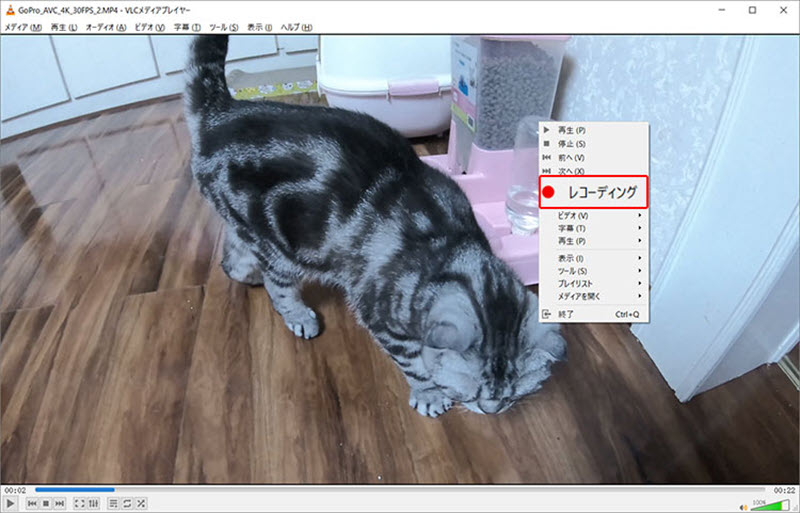The width and height of the screenshot is (800, 513).
Task: Open the 表示 (I) menu in menu bar
Action: coord(260,28)
